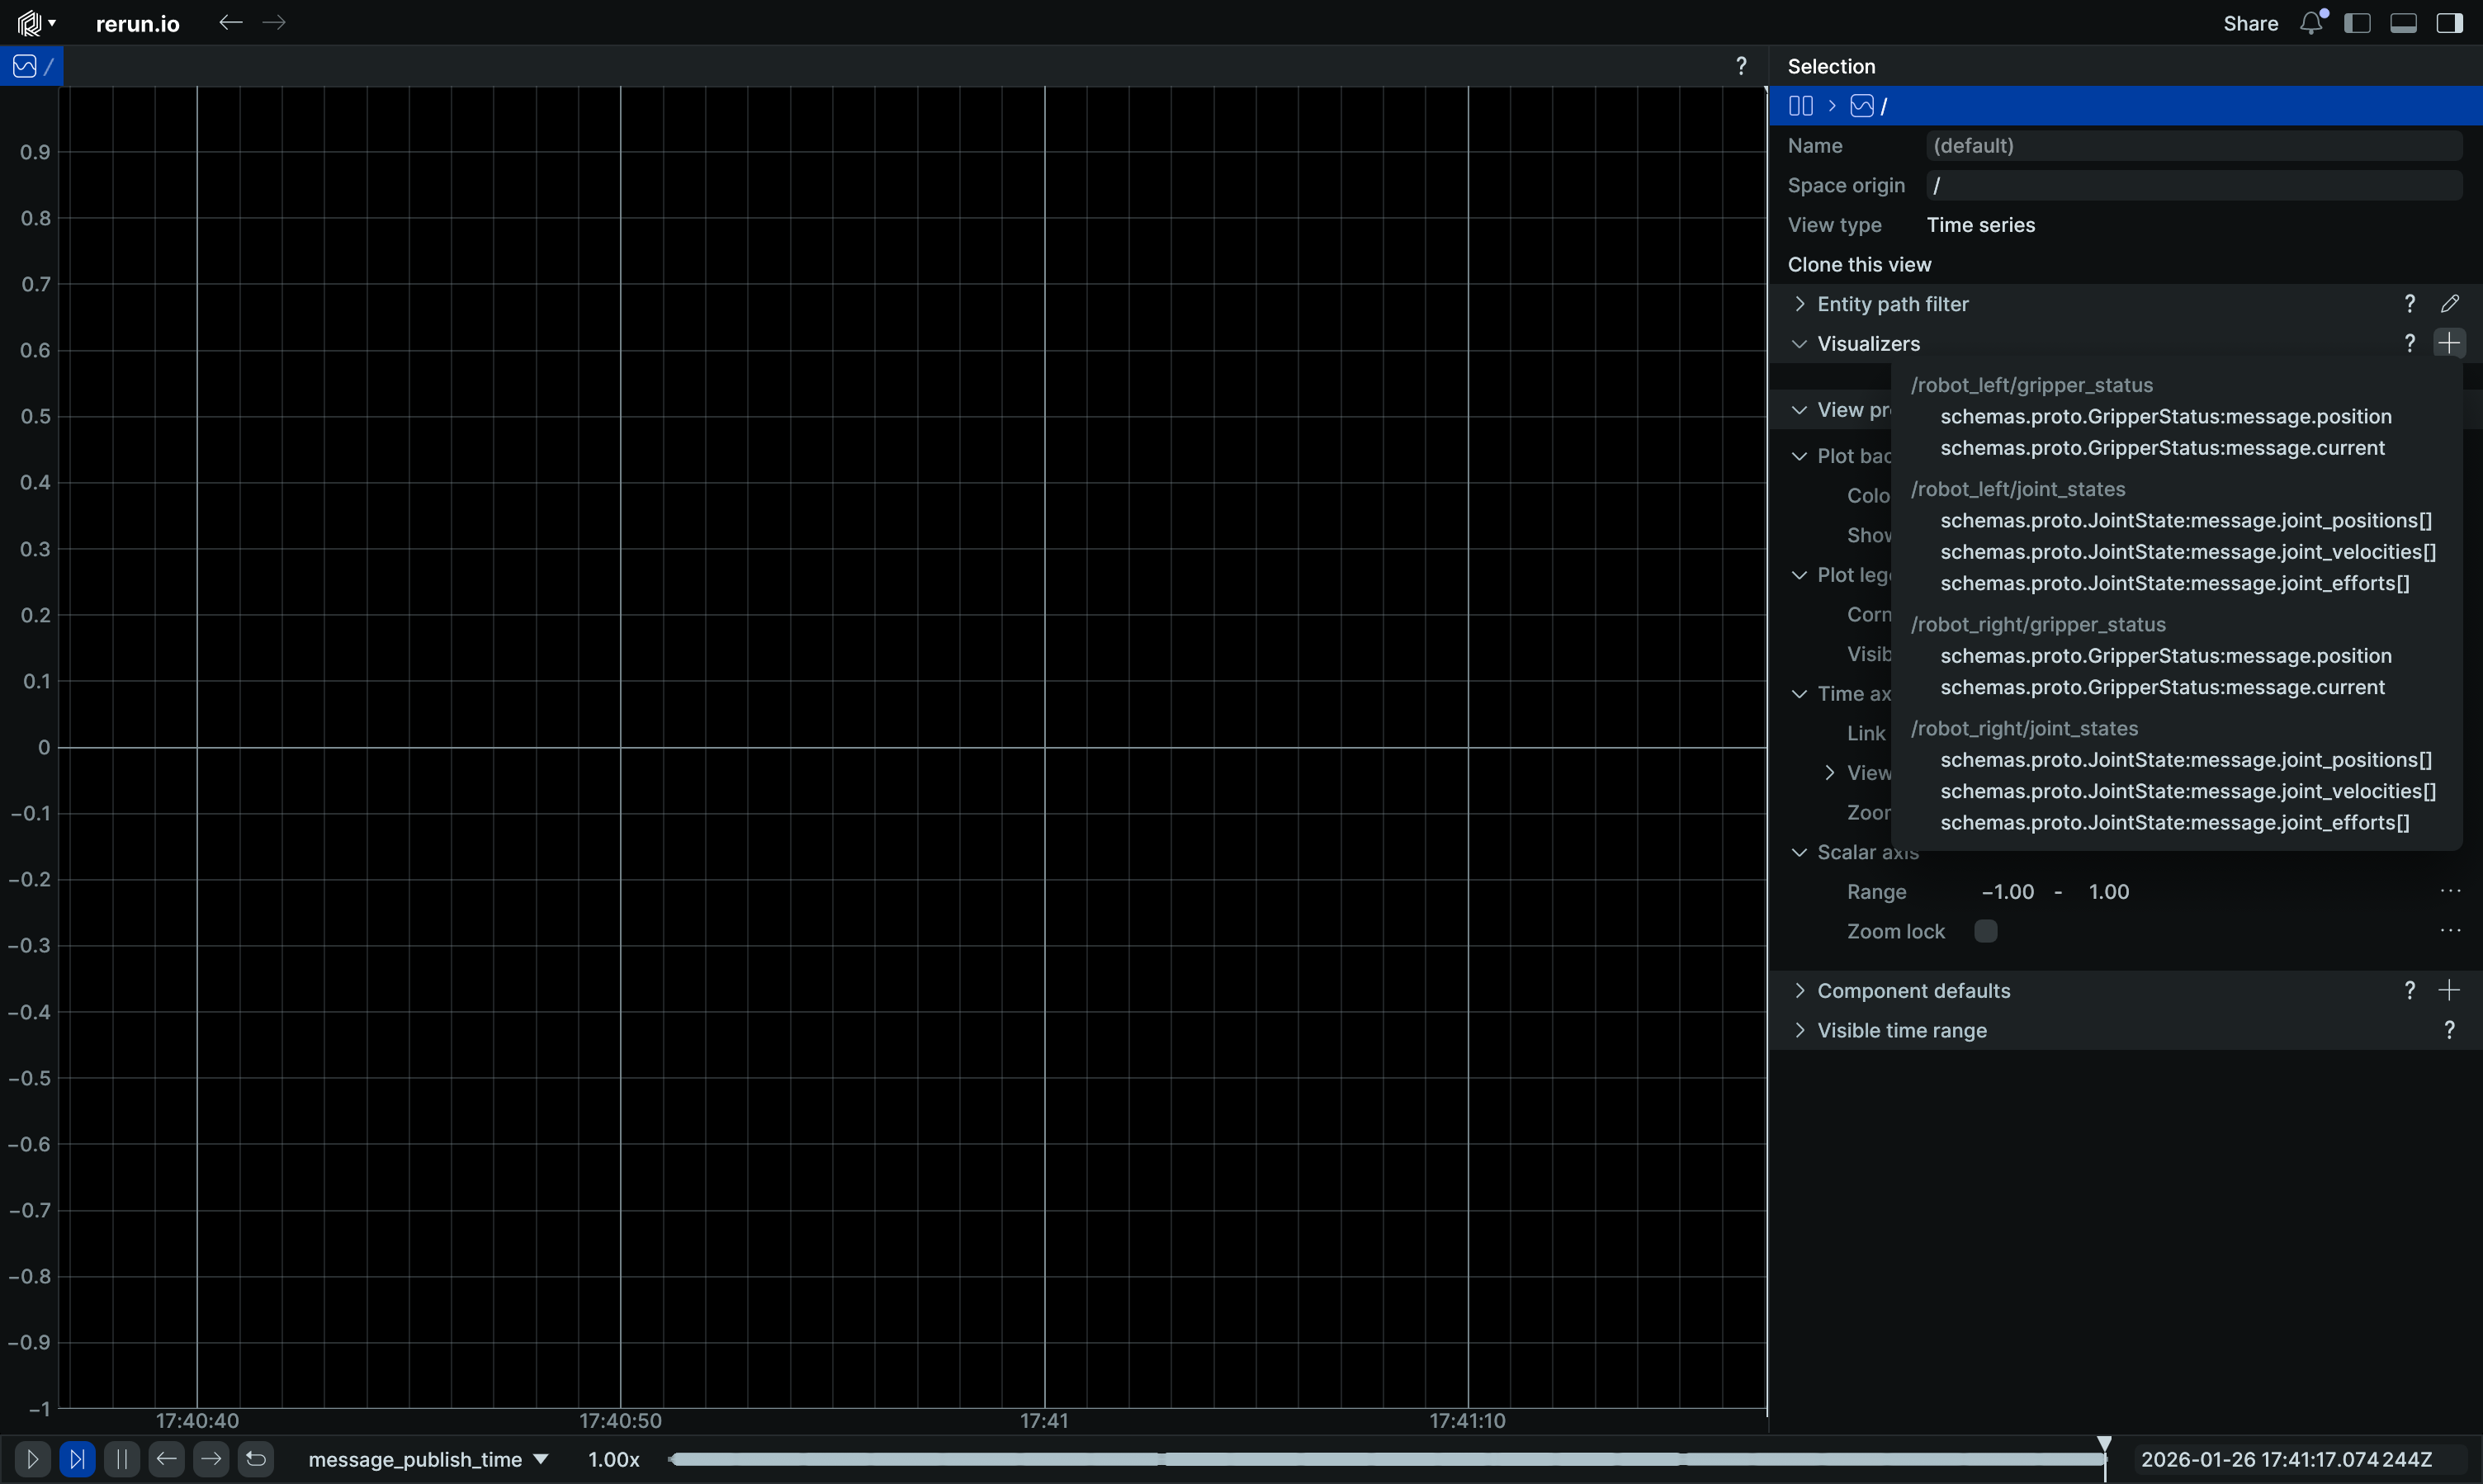Step back one frame with left arrow
The width and height of the screenshot is (2483, 1484).
(x=166, y=1459)
